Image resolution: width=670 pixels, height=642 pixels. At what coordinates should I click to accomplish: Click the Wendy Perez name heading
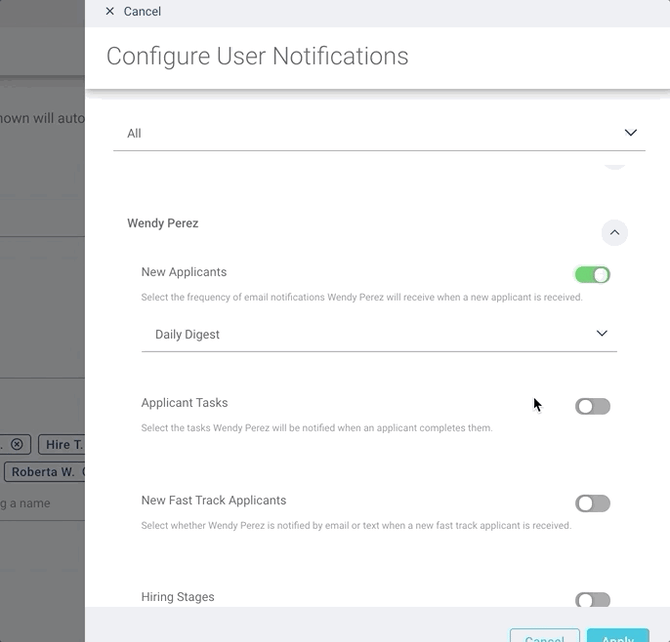pyautogui.click(x=163, y=223)
